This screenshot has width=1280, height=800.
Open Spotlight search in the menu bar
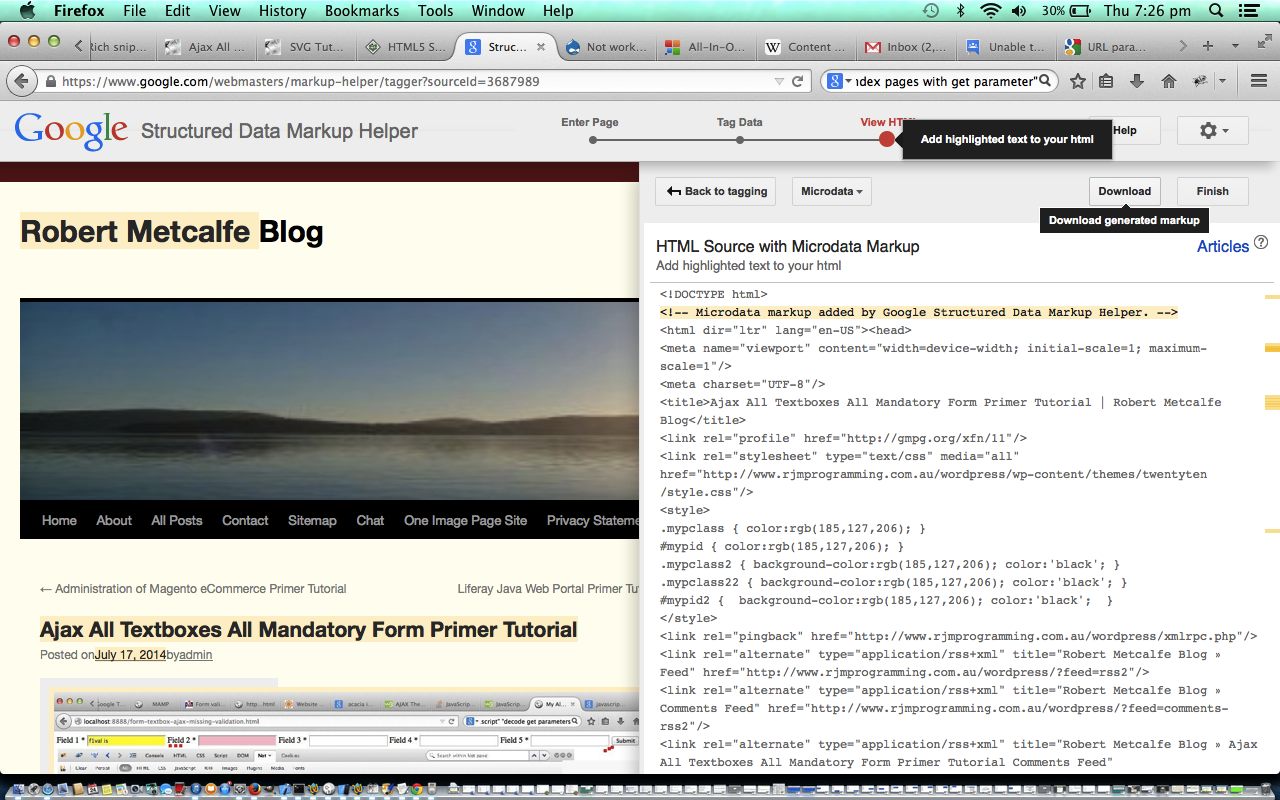(1216, 11)
